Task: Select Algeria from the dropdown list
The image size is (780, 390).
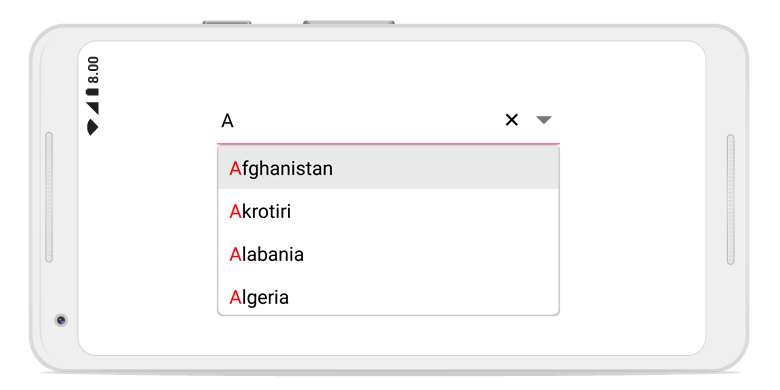Action: click(389, 297)
